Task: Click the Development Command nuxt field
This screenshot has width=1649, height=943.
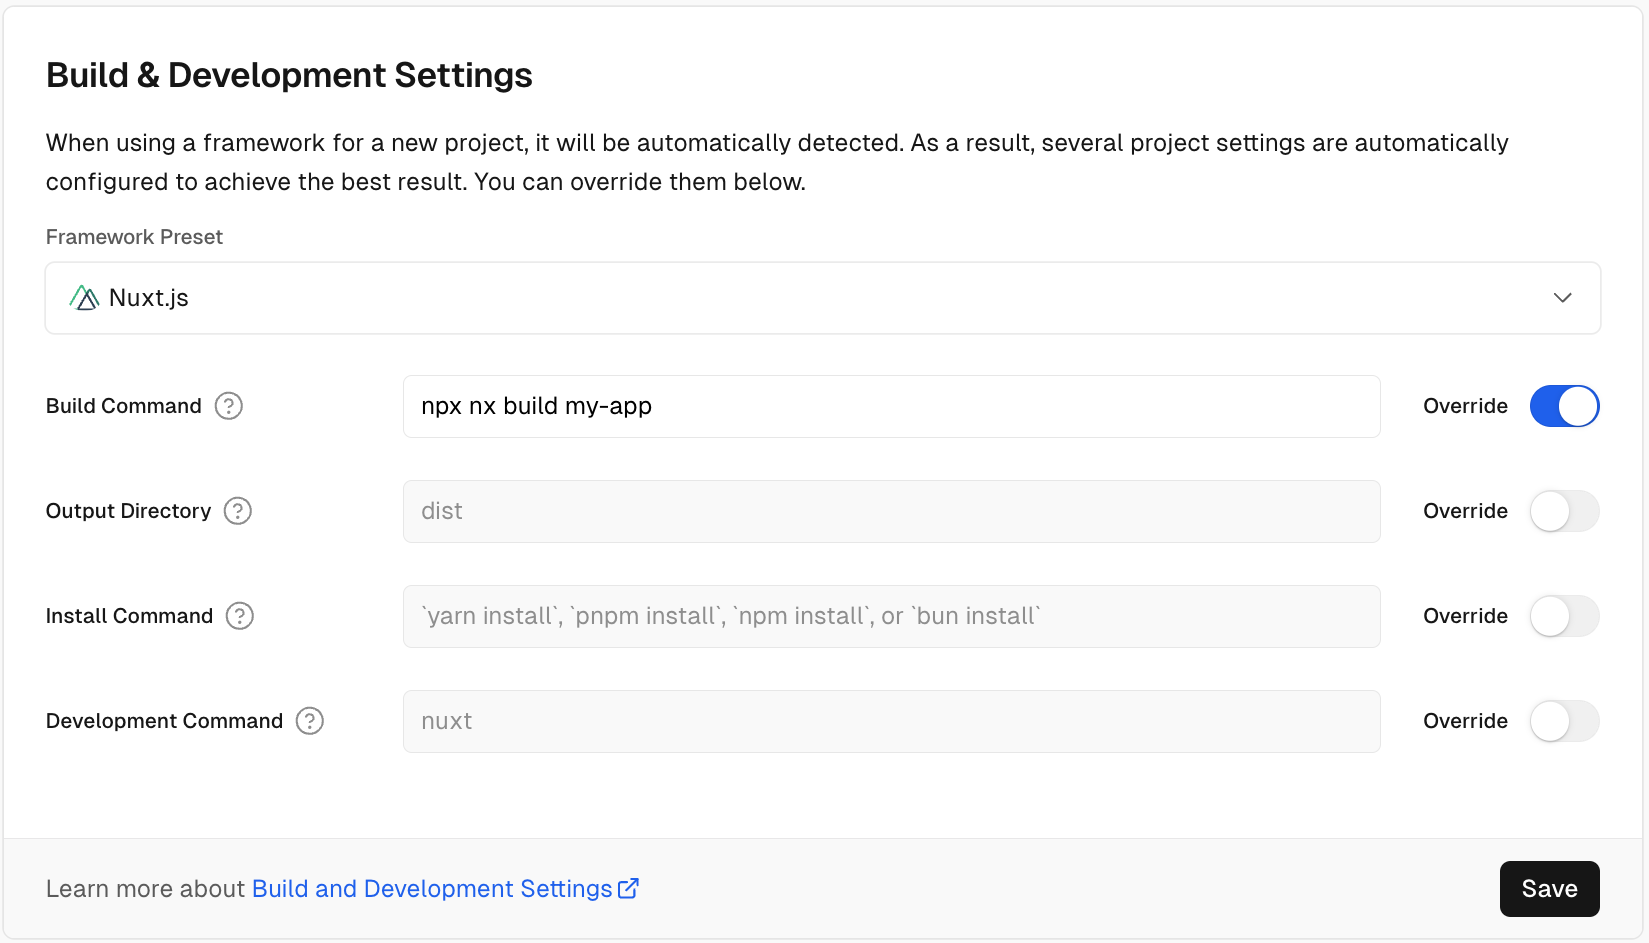Action: pos(890,721)
